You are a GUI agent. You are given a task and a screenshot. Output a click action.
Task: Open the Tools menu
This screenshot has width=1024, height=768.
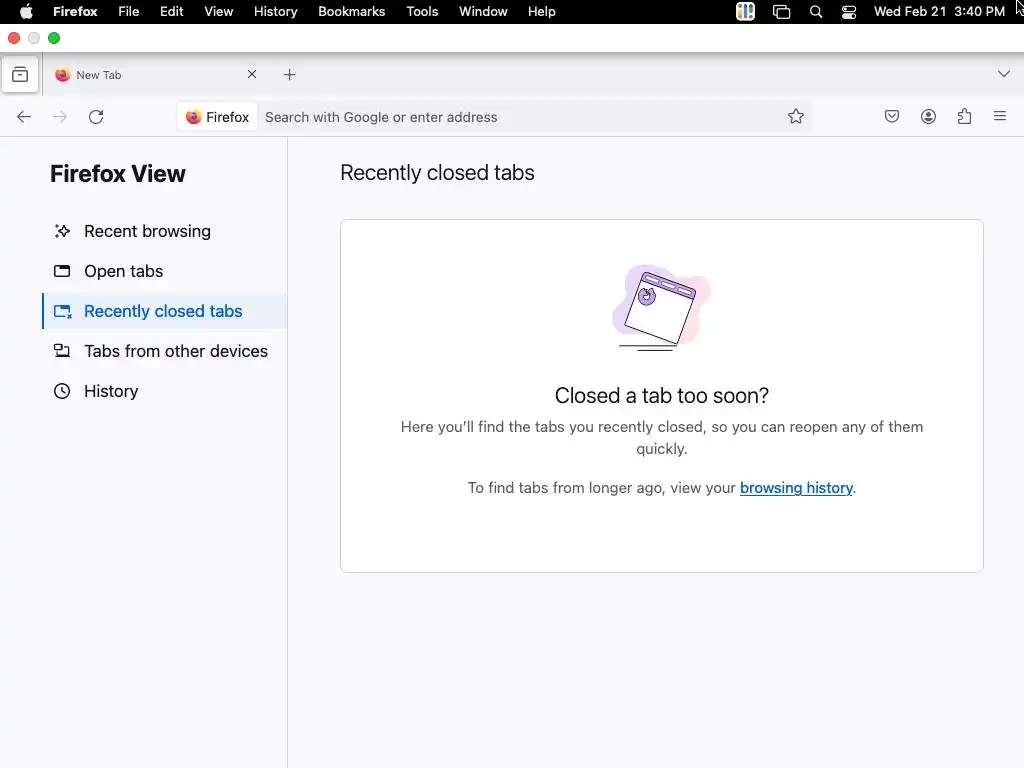[422, 12]
